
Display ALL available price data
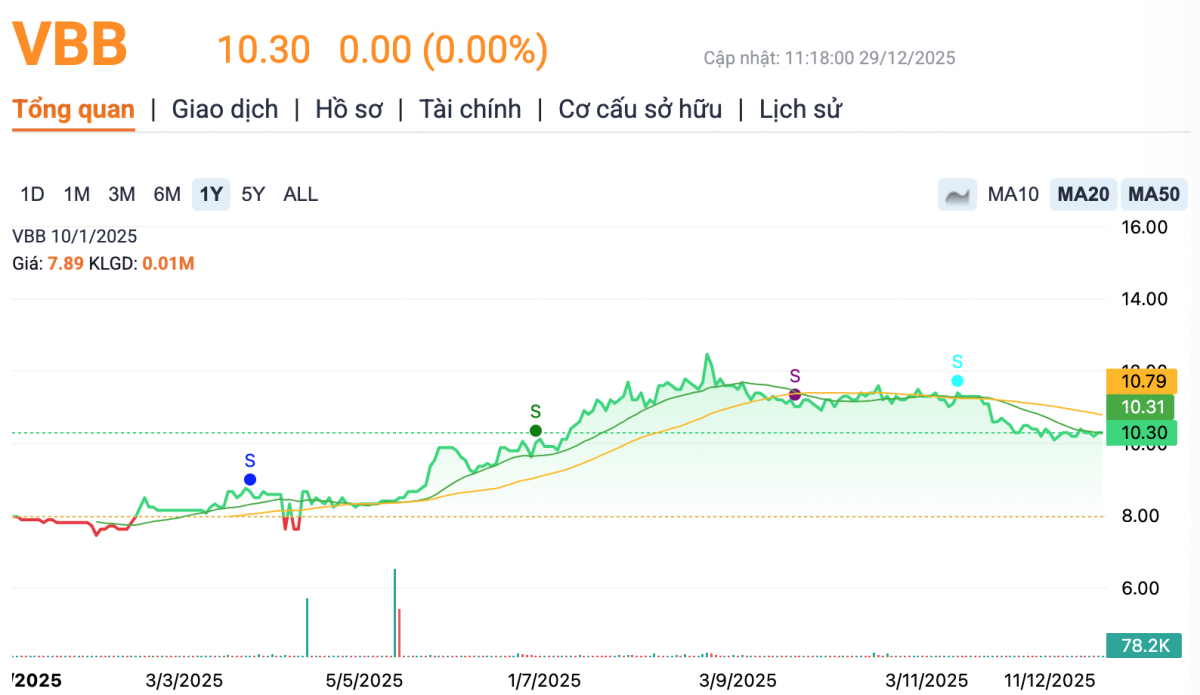pyautogui.click(x=300, y=194)
